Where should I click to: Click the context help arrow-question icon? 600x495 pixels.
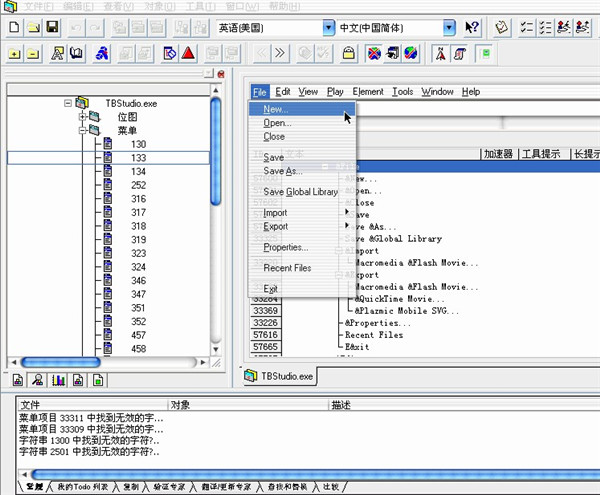[x=472, y=27]
